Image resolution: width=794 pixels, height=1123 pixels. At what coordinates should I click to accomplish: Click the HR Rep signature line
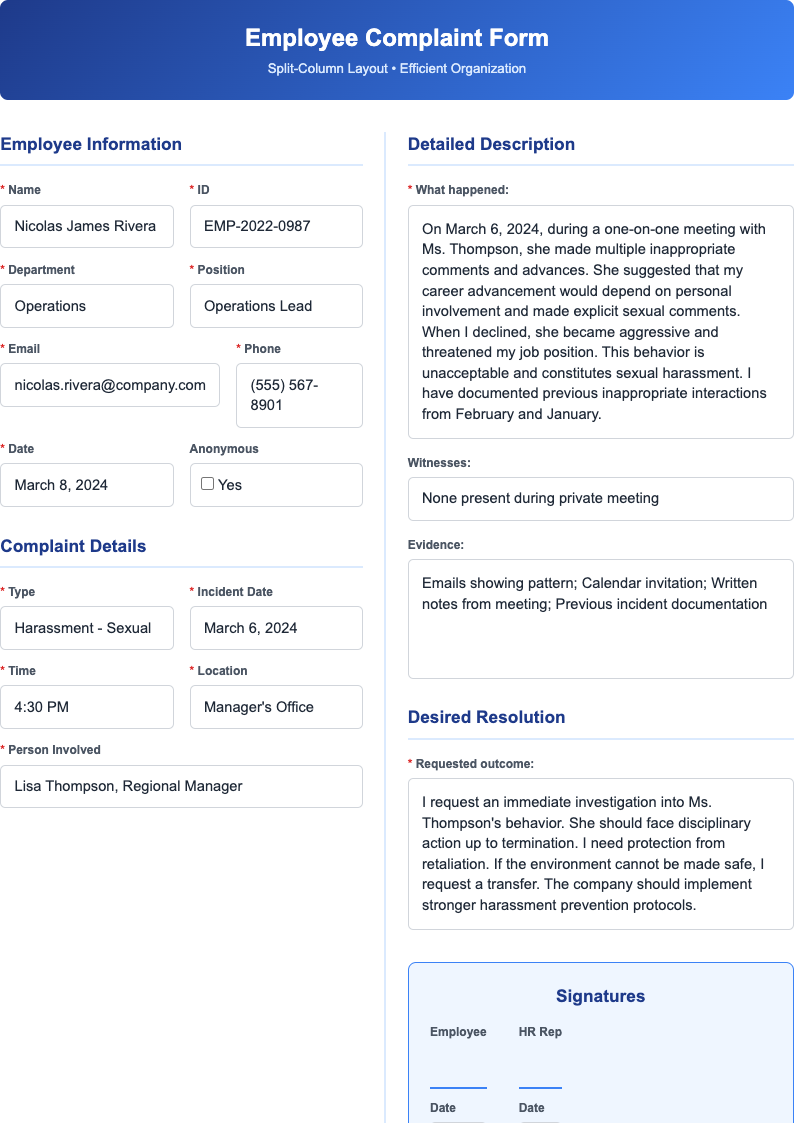(x=540, y=1087)
